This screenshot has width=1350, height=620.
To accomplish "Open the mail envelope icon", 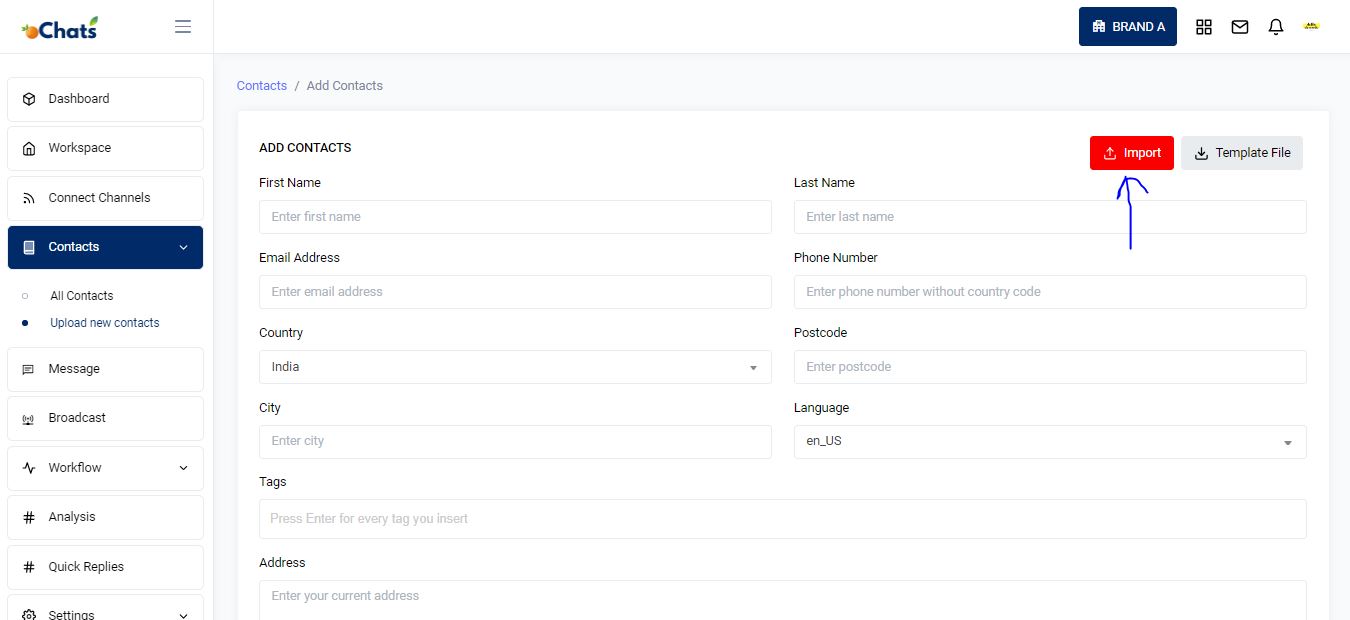I will (1240, 27).
